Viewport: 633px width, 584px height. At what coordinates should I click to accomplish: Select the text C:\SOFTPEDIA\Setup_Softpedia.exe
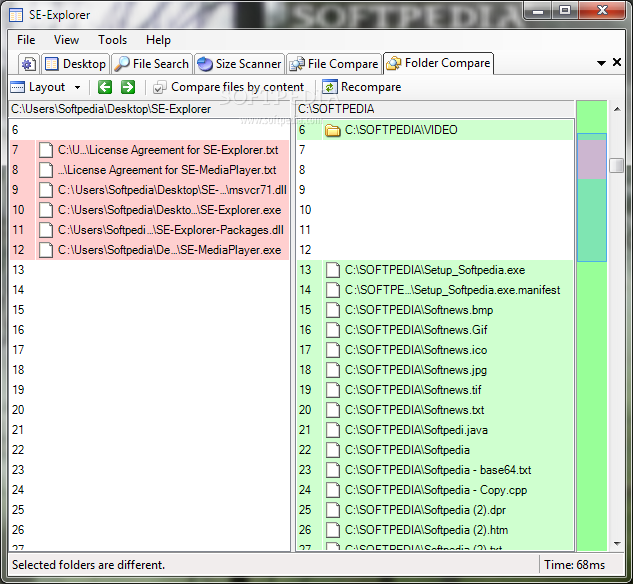tap(435, 270)
